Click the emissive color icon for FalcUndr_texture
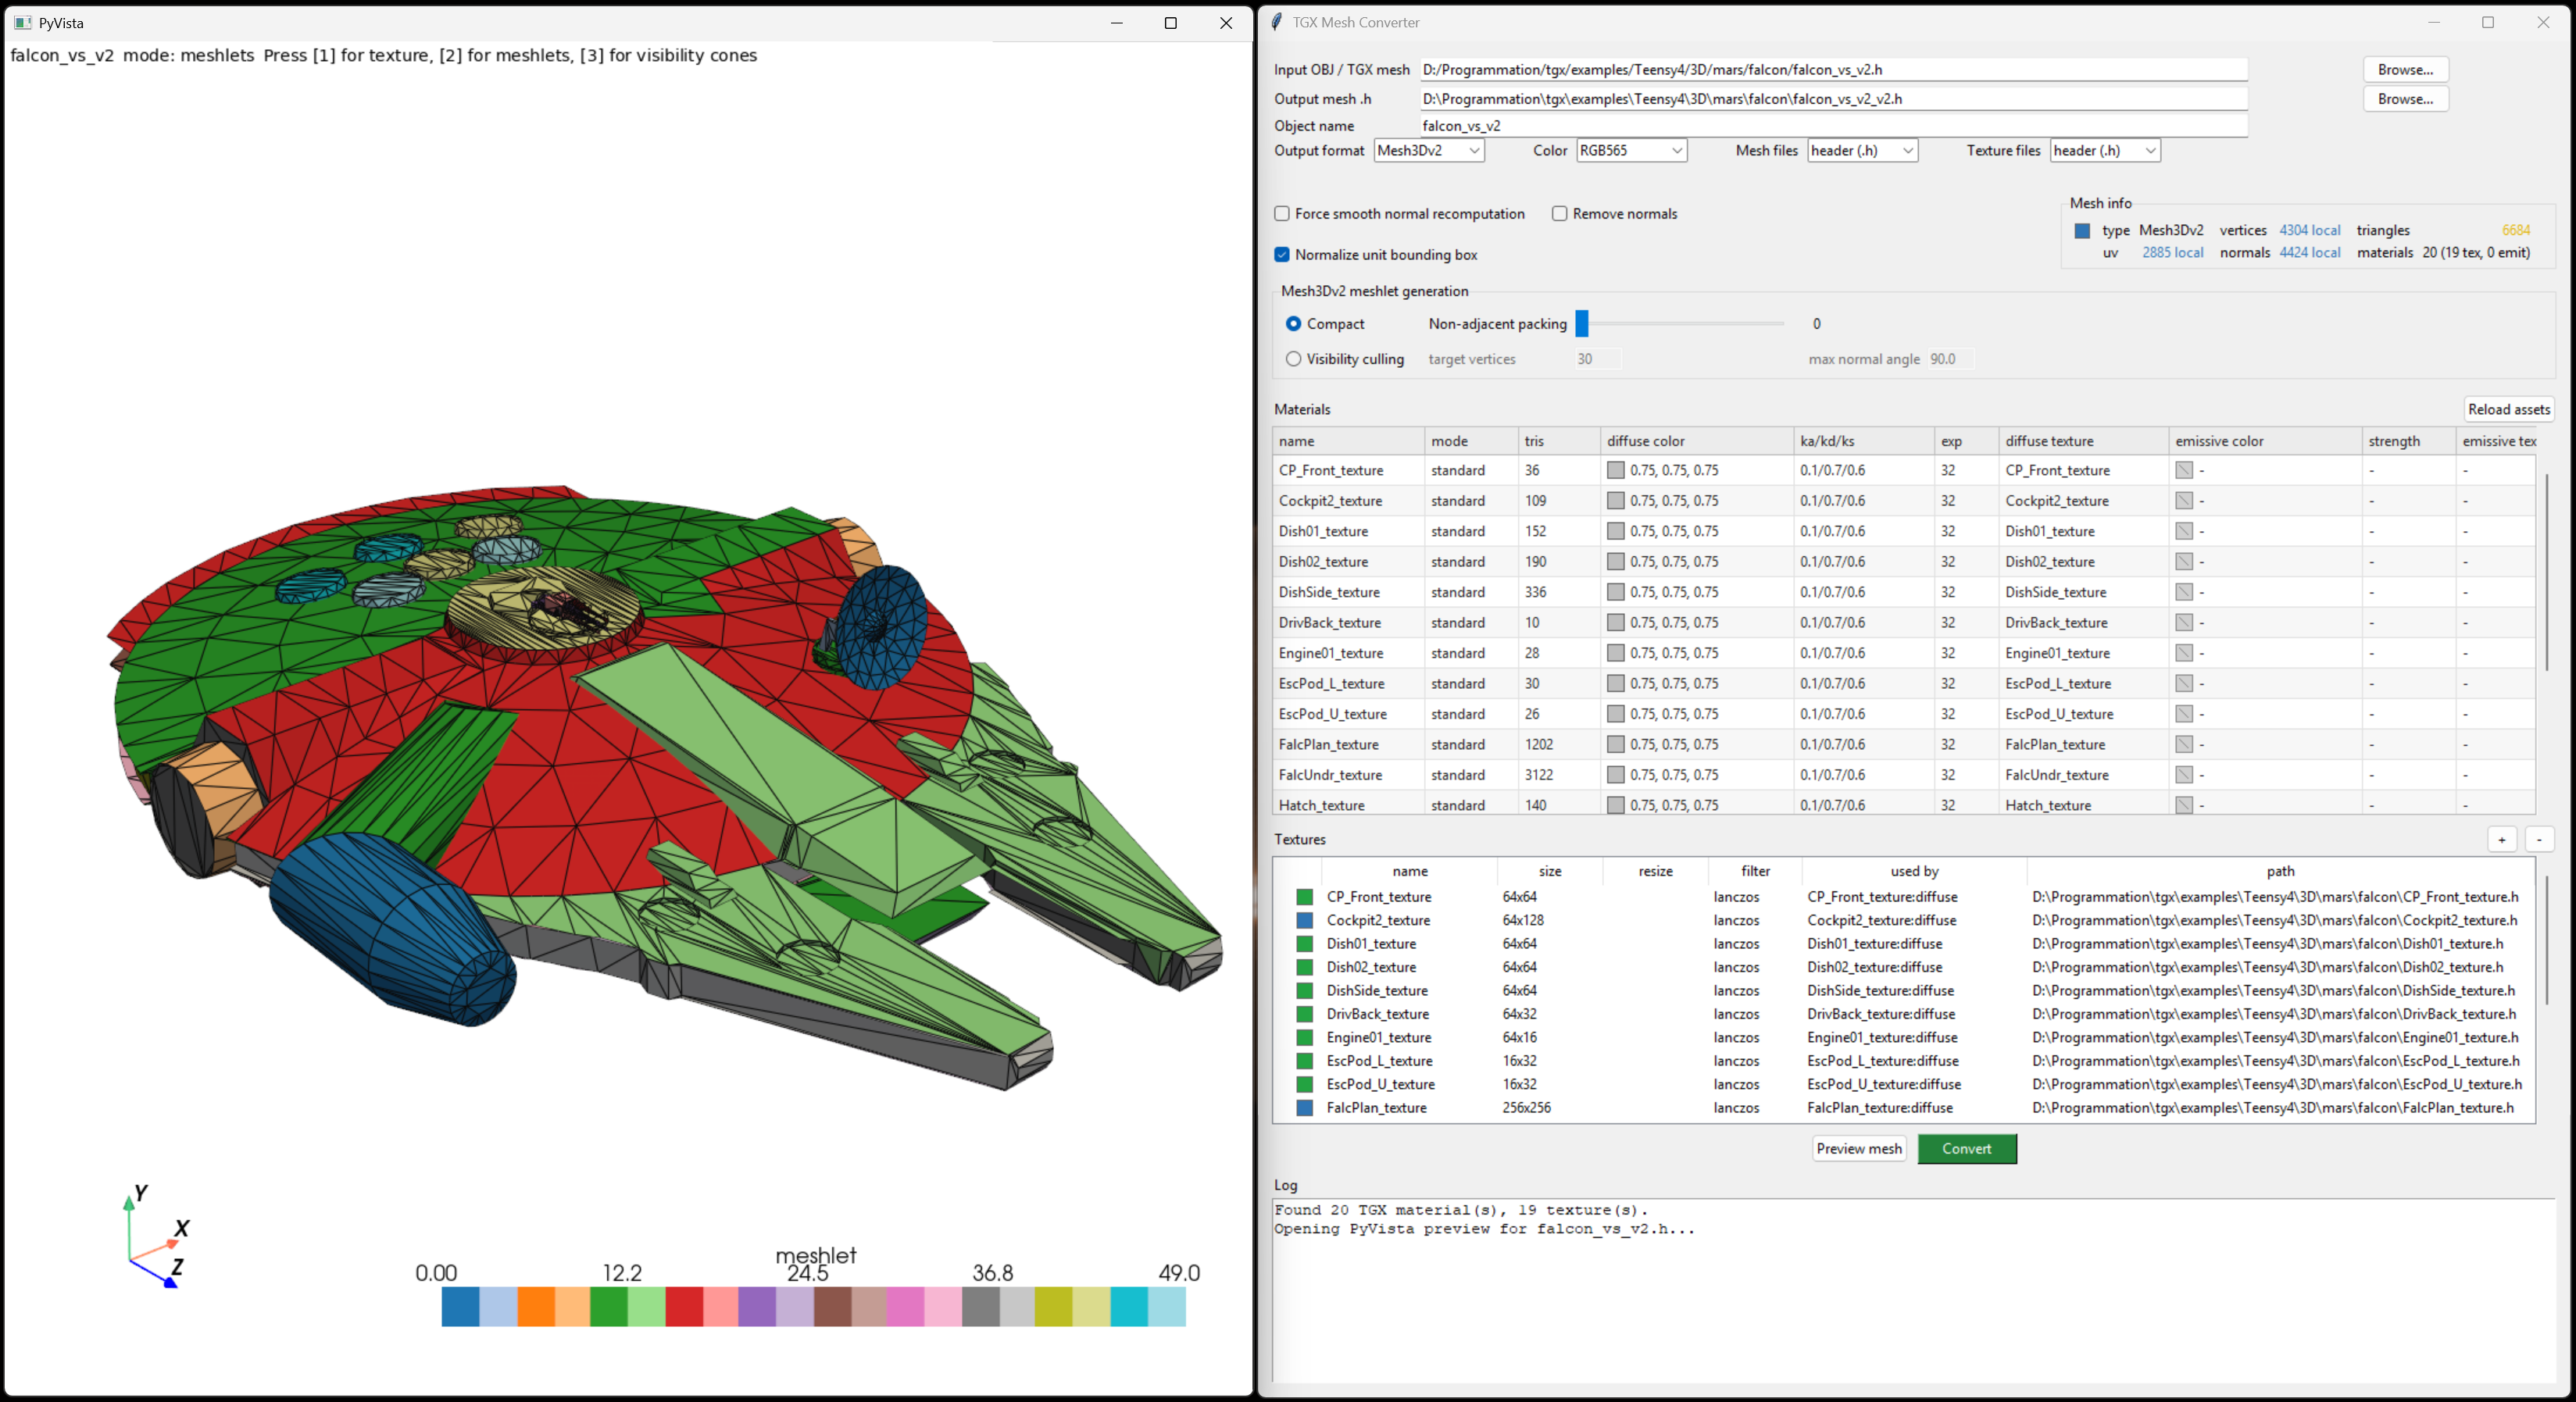This screenshot has width=2576, height=1402. (x=2184, y=775)
